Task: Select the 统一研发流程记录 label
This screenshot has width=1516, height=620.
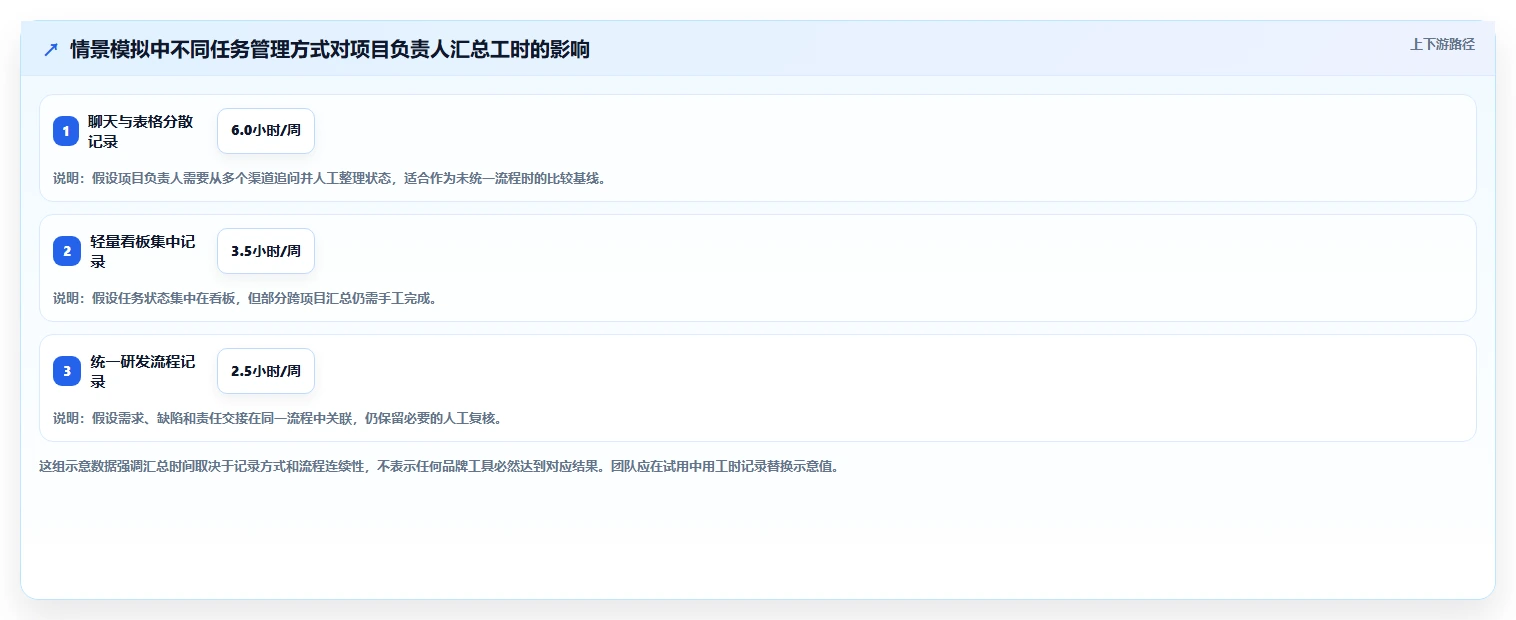Action: pyautogui.click(x=143, y=371)
